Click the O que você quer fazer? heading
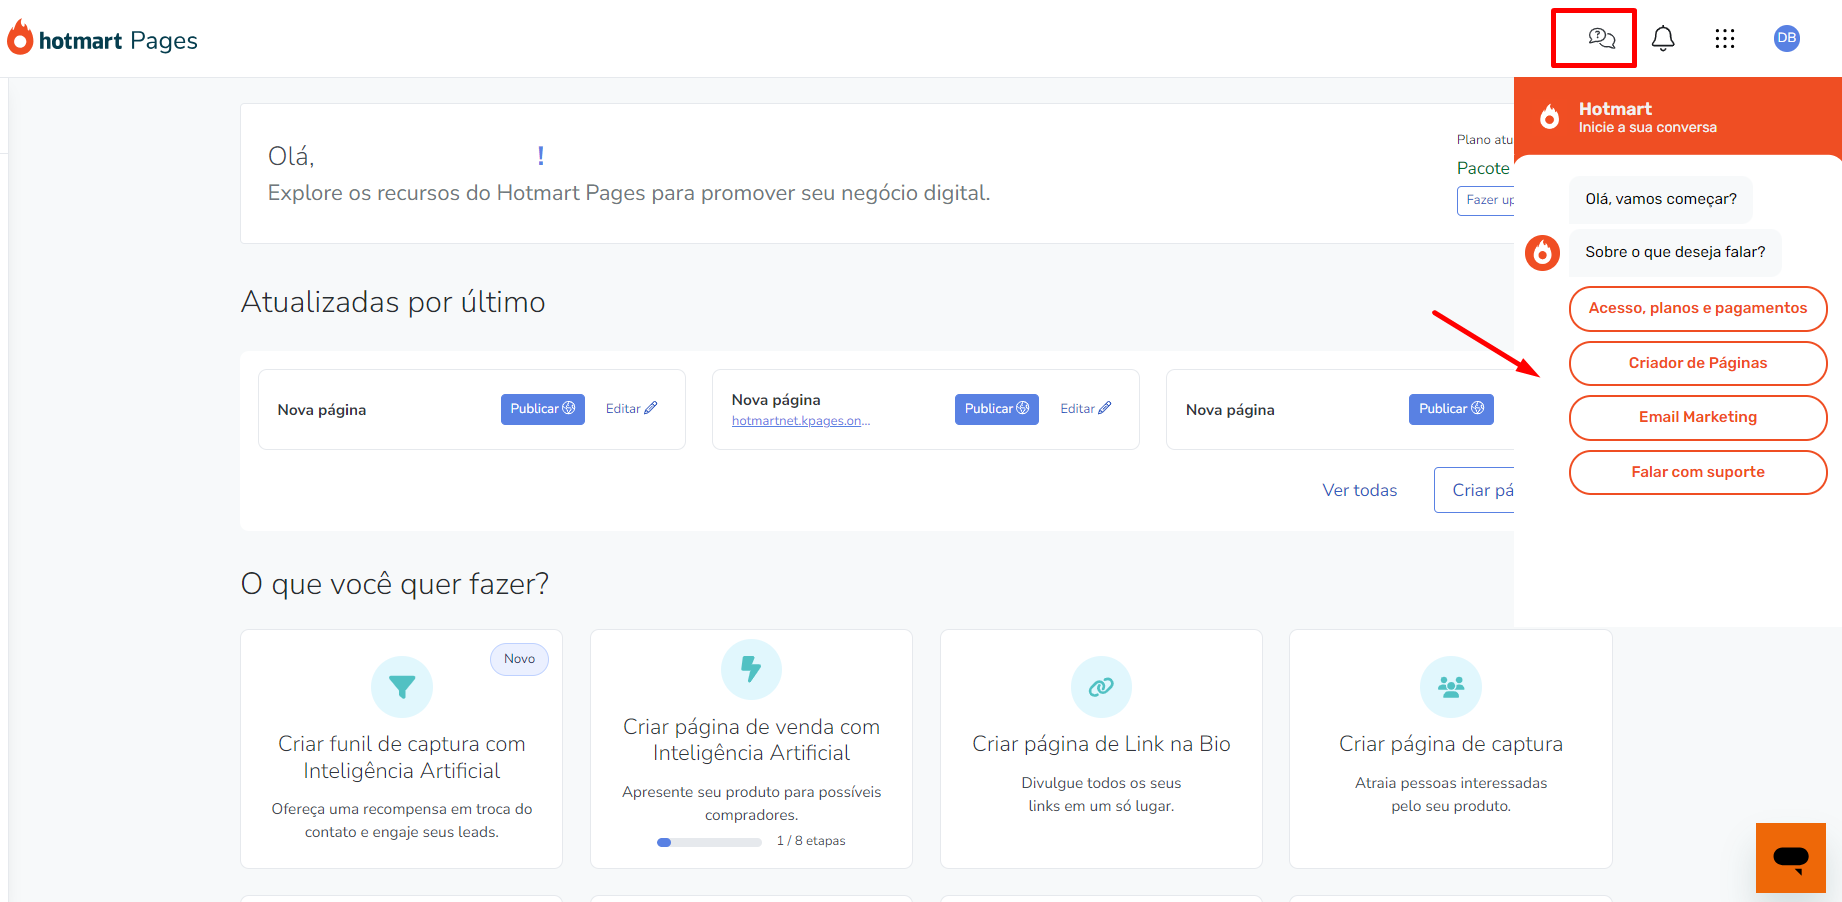1842x902 pixels. tap(395, 584)
